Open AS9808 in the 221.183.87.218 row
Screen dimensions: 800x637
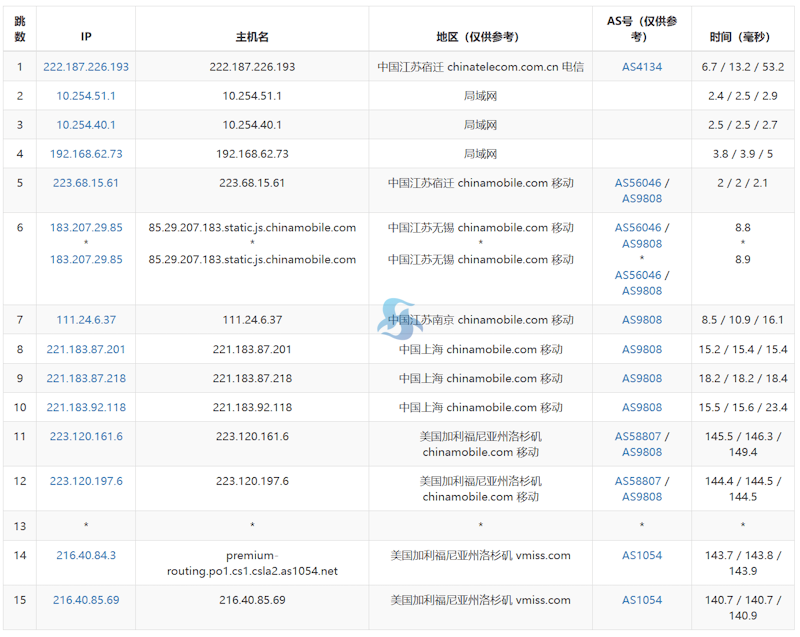642,378
